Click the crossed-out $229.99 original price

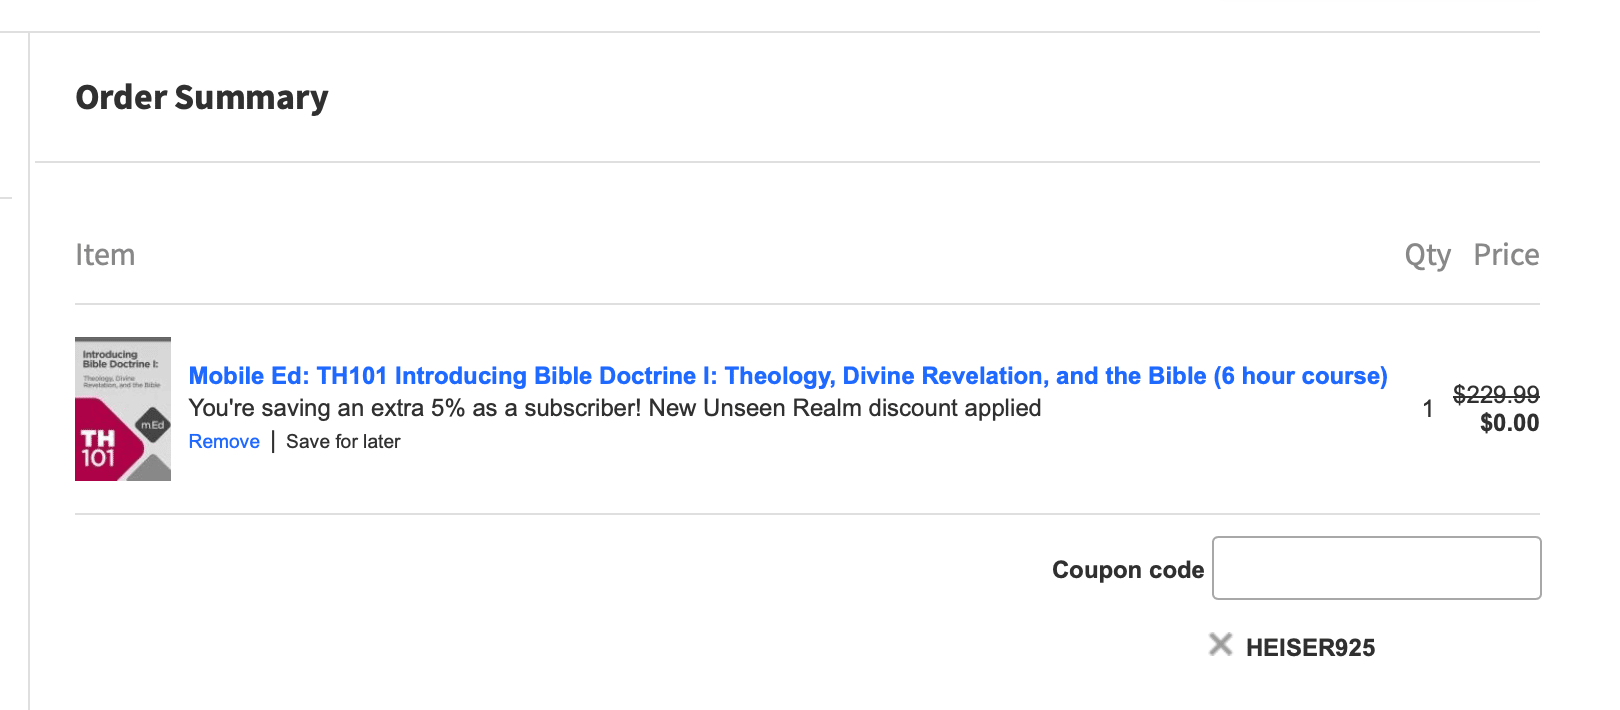click(x=1495, y=394)
